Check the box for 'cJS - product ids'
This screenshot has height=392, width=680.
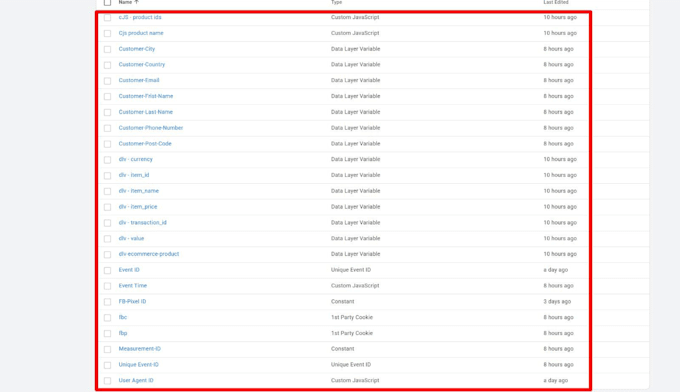click(x=107, y=18)
